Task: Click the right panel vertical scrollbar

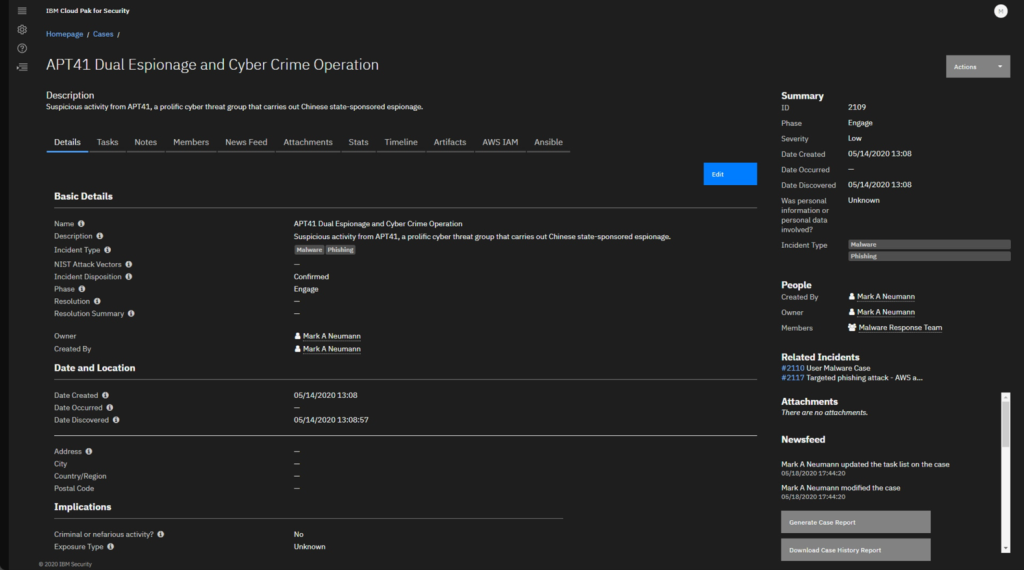Action: click(1006, 424)
